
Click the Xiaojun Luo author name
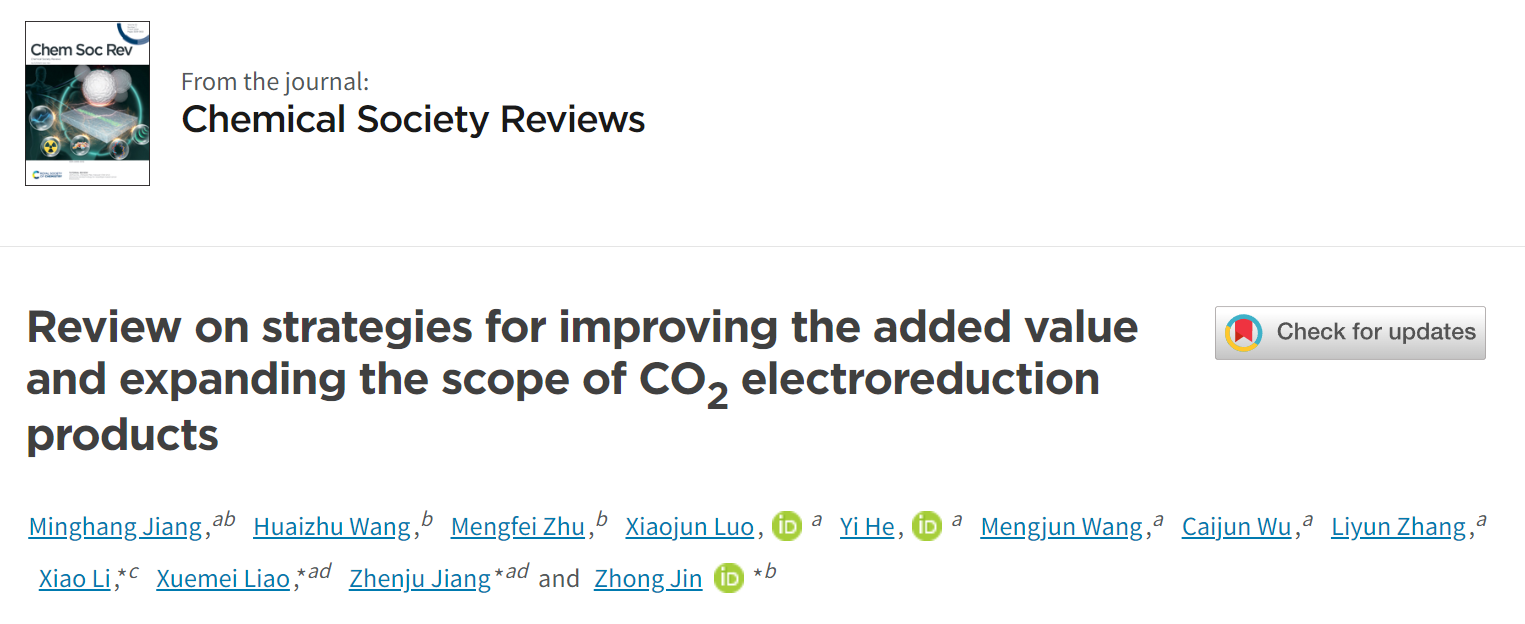click(x=690, y=527)
